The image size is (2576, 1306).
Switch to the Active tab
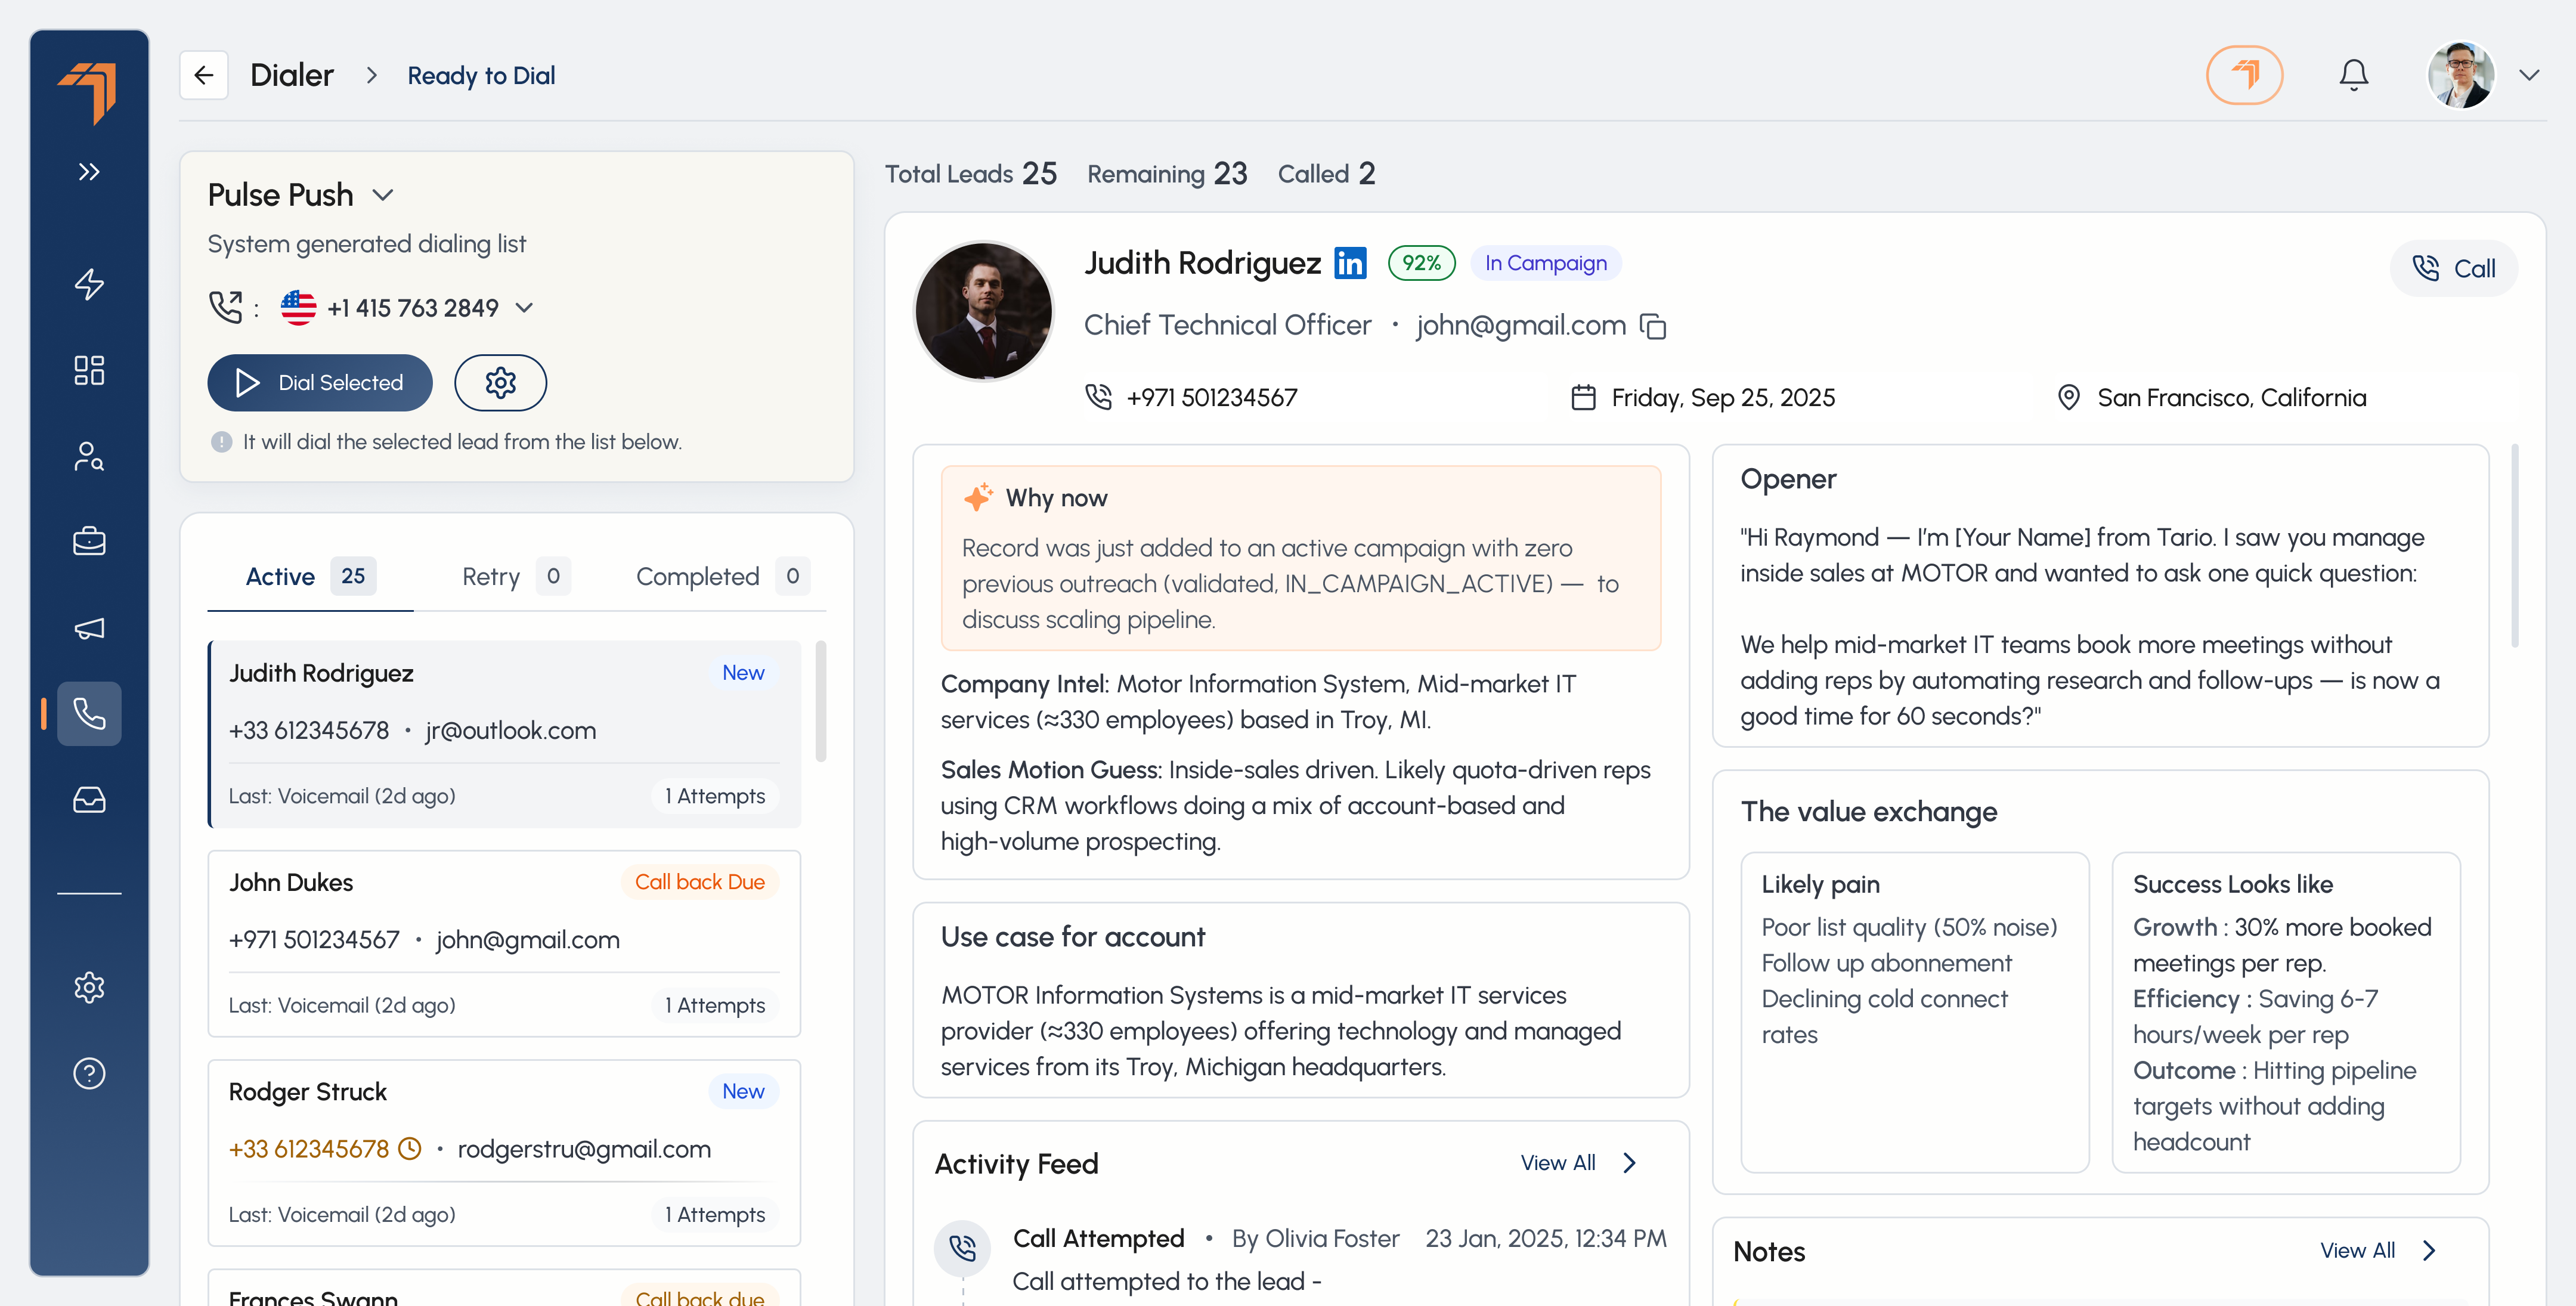310,577
